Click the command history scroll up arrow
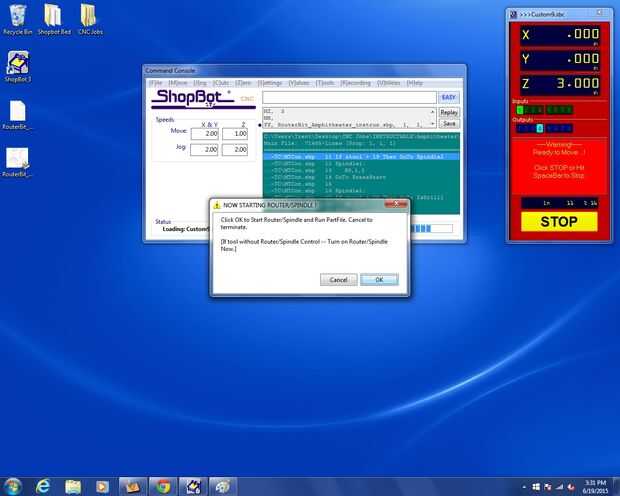620x496 pixels. click(x=432, y=112)
